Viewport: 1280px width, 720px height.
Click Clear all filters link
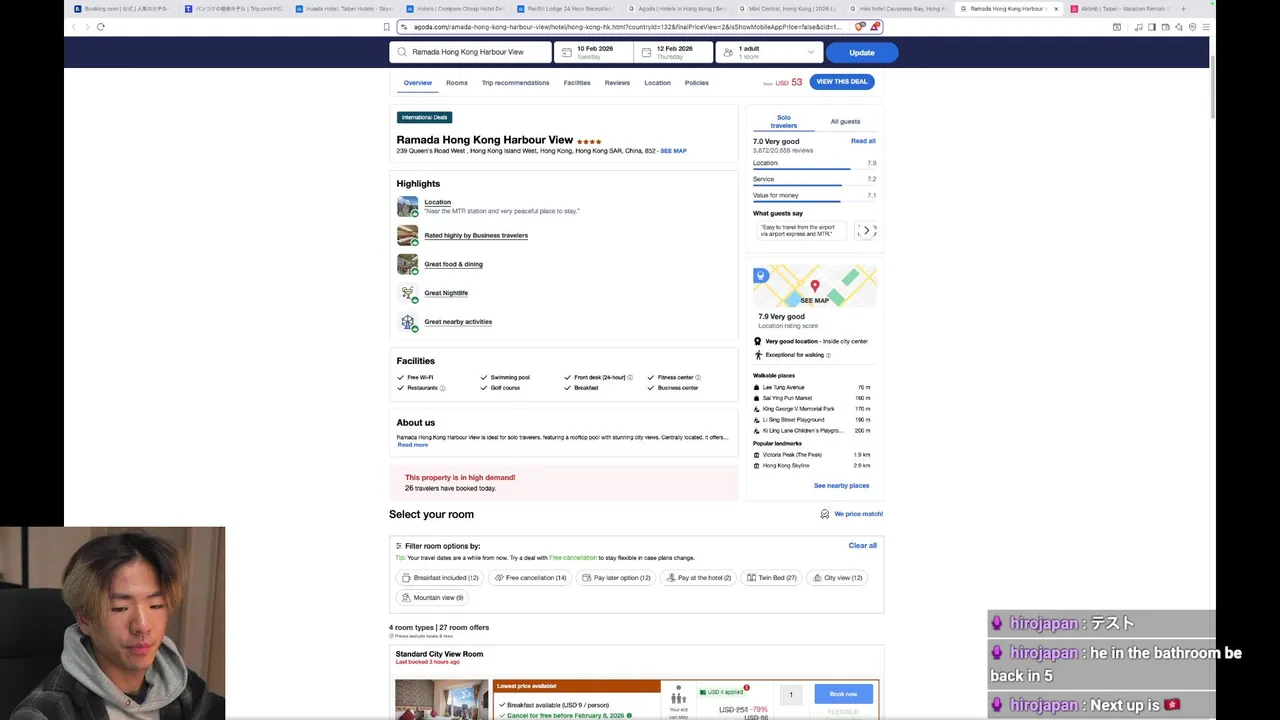[x=862, y=546]
